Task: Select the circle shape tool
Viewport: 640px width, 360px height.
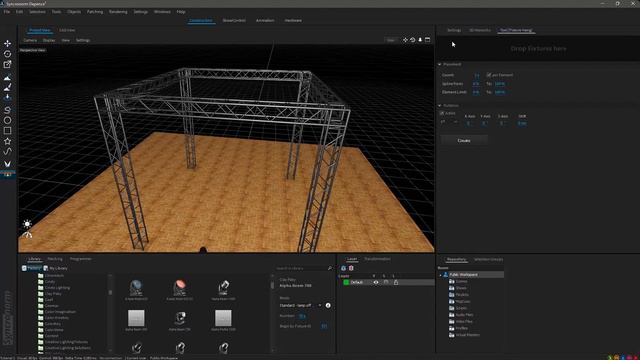Action: 7,120
